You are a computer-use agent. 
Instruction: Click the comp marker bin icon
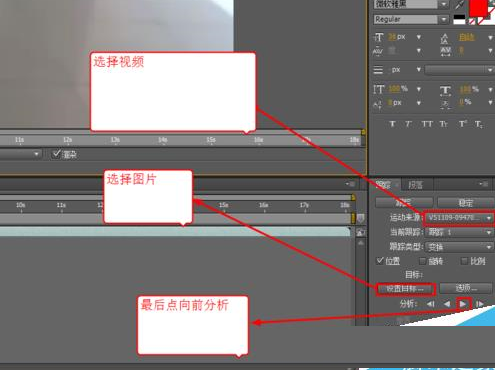point(361,219)
